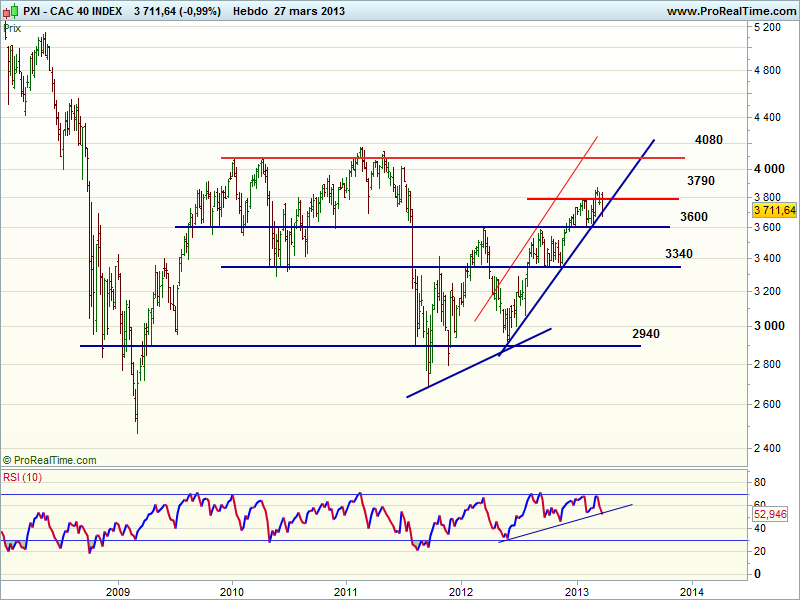Screen dimensions: 800x600
Task: Click the © ProRealTime.com watermark
Action: pyautogui.click(x=50, y=460)
